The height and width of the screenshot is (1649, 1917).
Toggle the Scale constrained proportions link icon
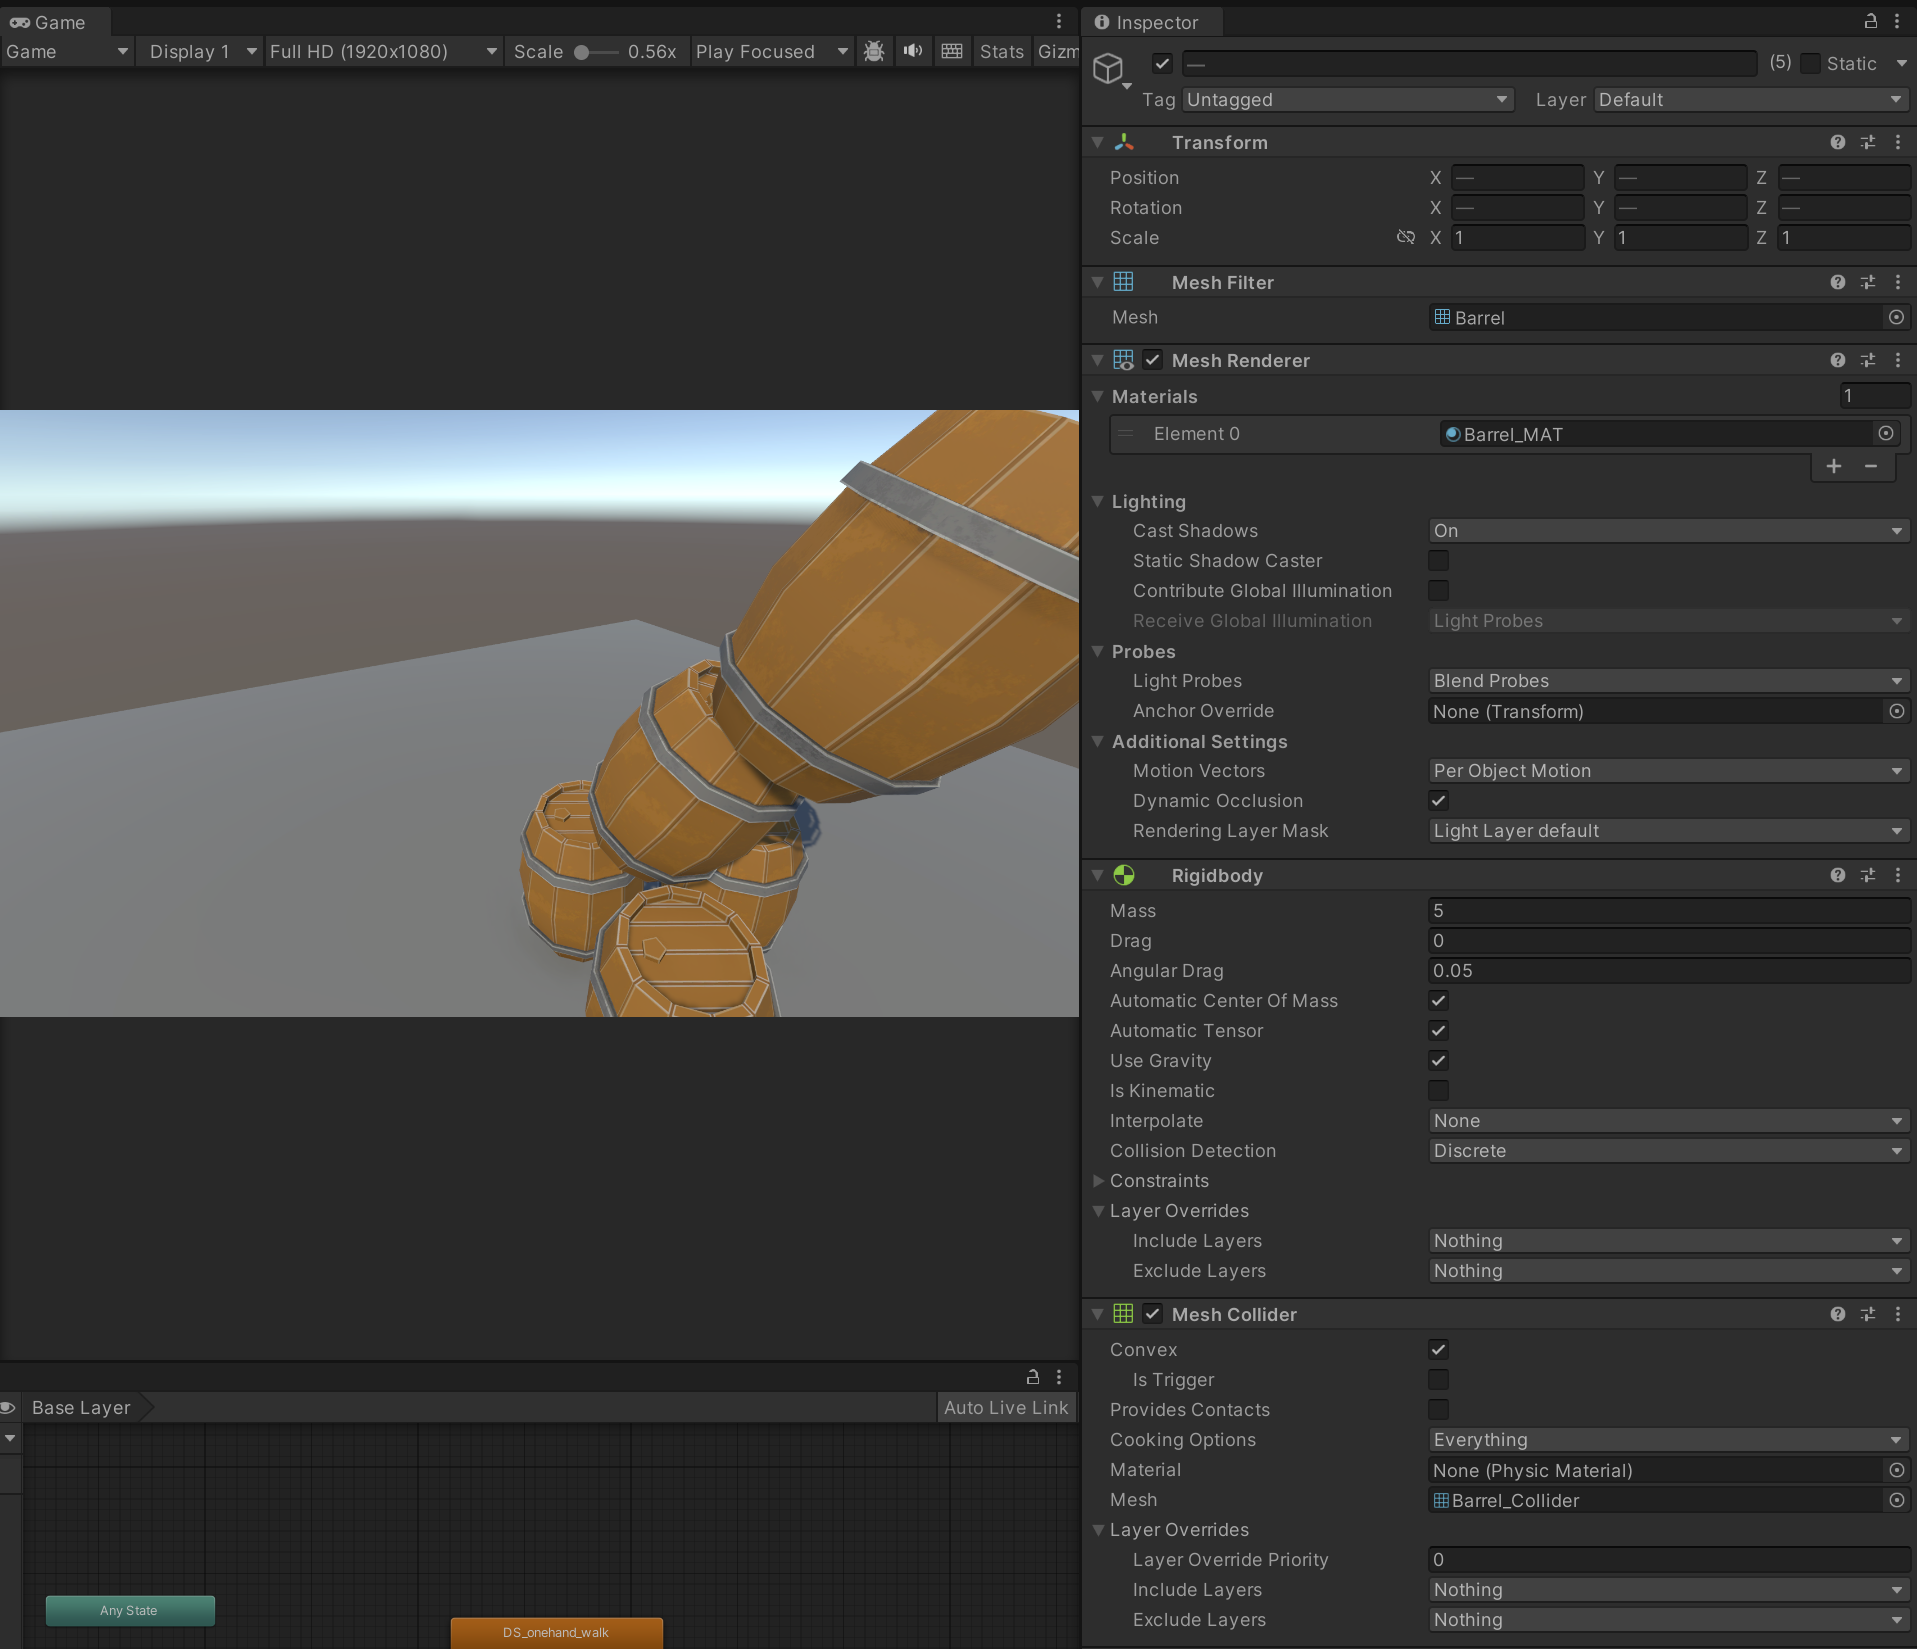tap(1406, 237)
